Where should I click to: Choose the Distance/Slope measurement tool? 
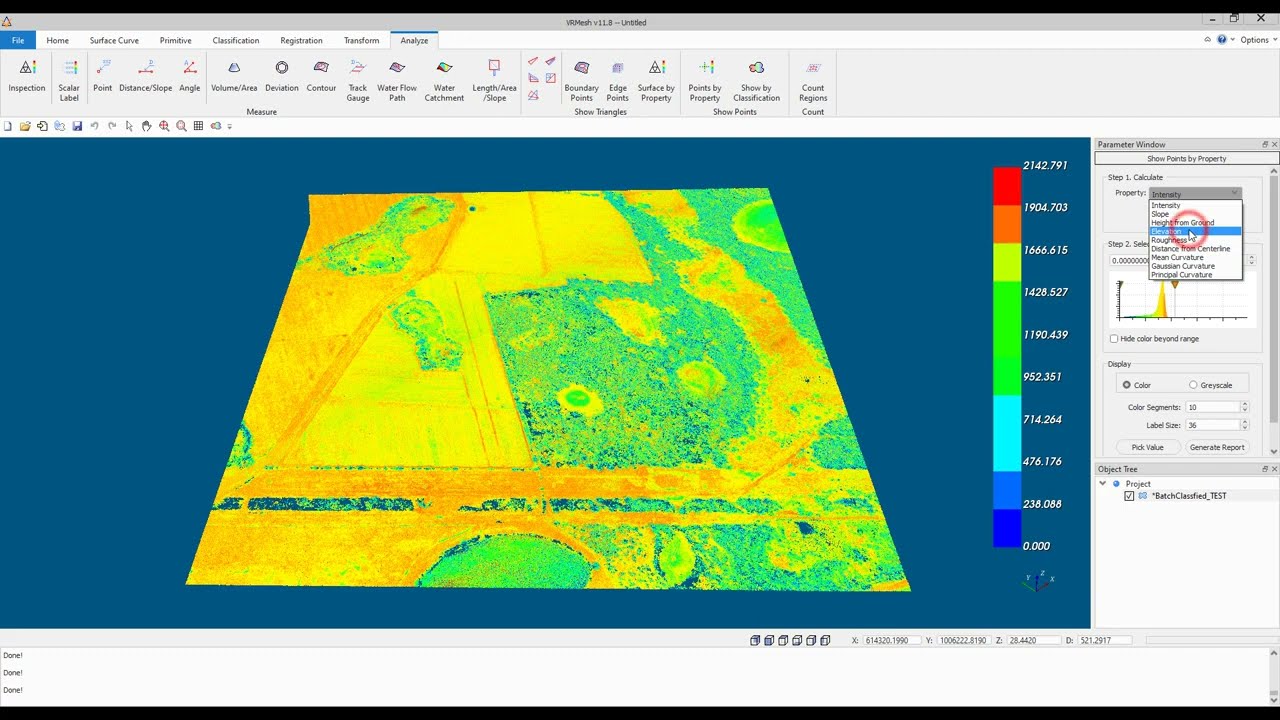146,78
